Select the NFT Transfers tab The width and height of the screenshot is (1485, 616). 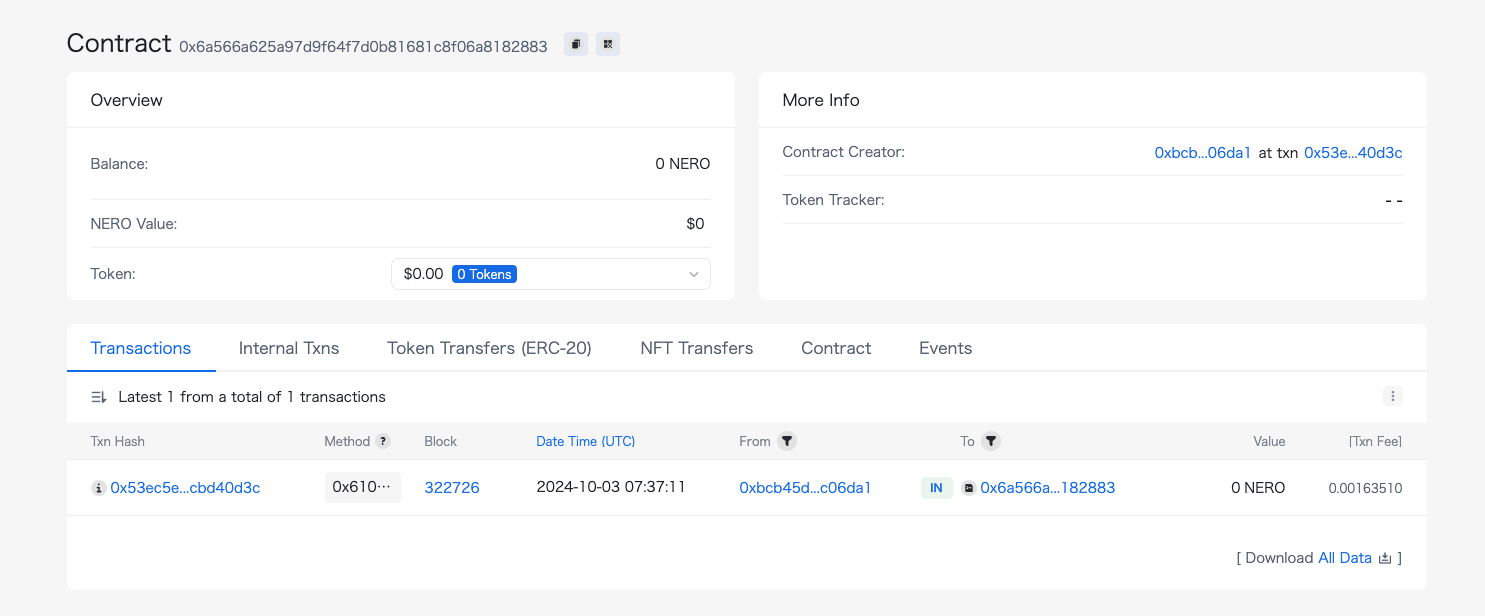696,348
